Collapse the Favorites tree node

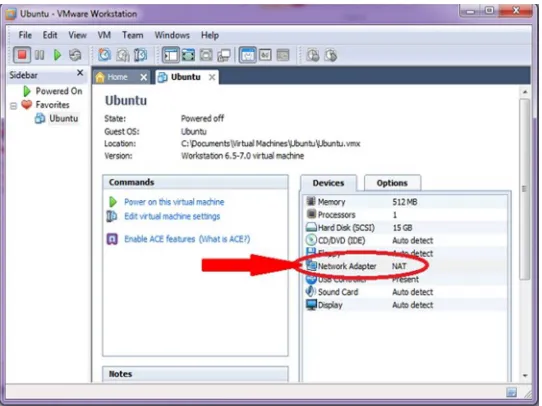(x=13, y=106)
